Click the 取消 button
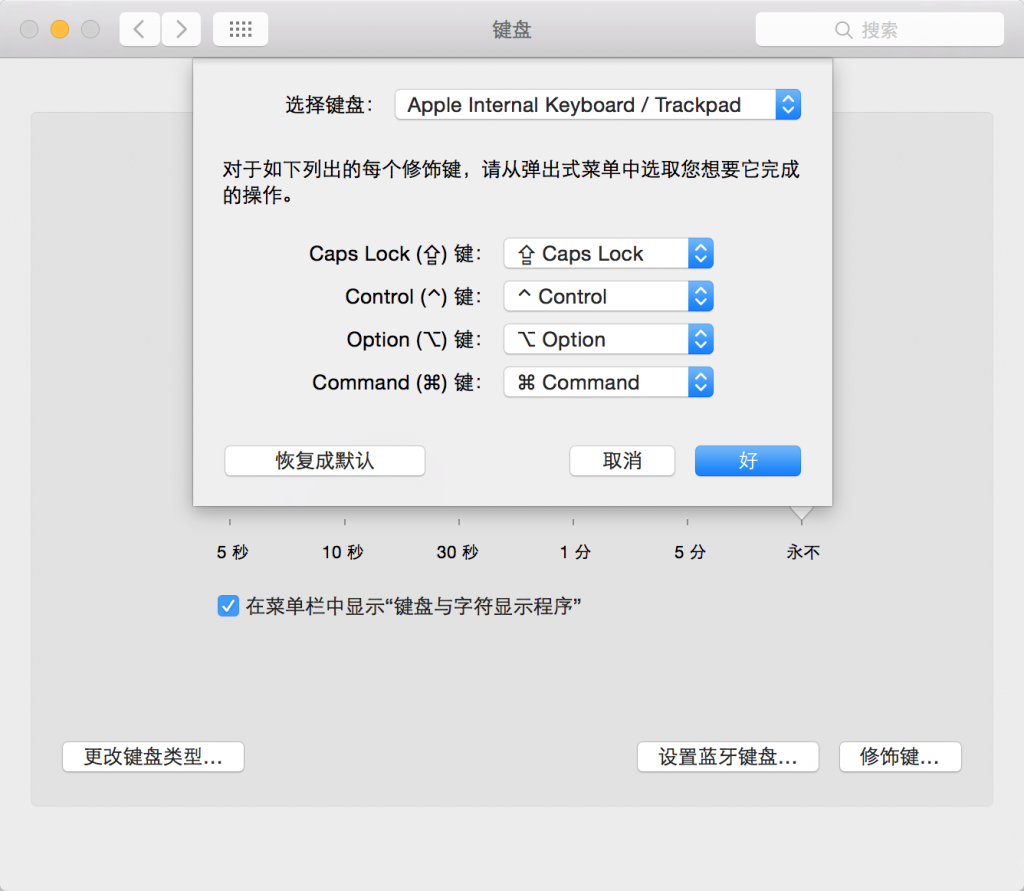 click(622, 460)
